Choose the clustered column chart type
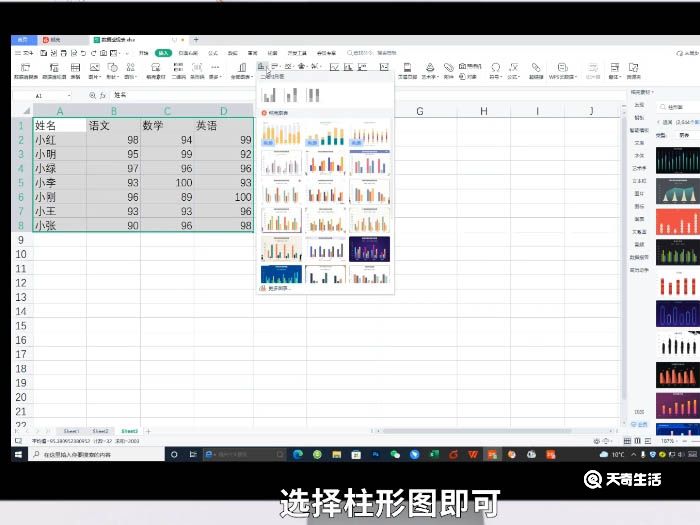Viewport: 700px width, 525px height. pyautogui.click(x=269, y=95)
